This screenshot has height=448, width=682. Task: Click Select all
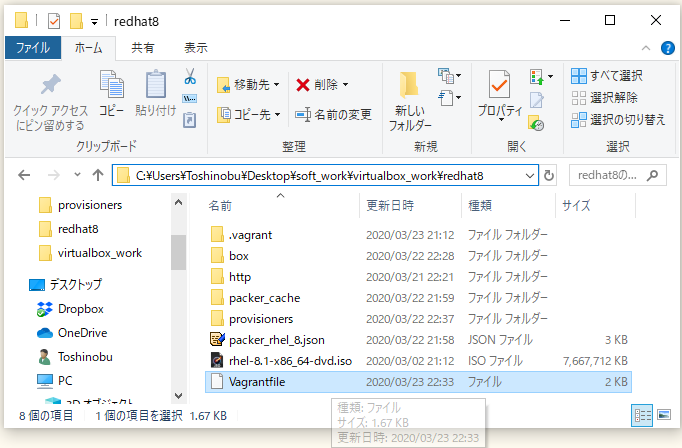tap(607, 76)
